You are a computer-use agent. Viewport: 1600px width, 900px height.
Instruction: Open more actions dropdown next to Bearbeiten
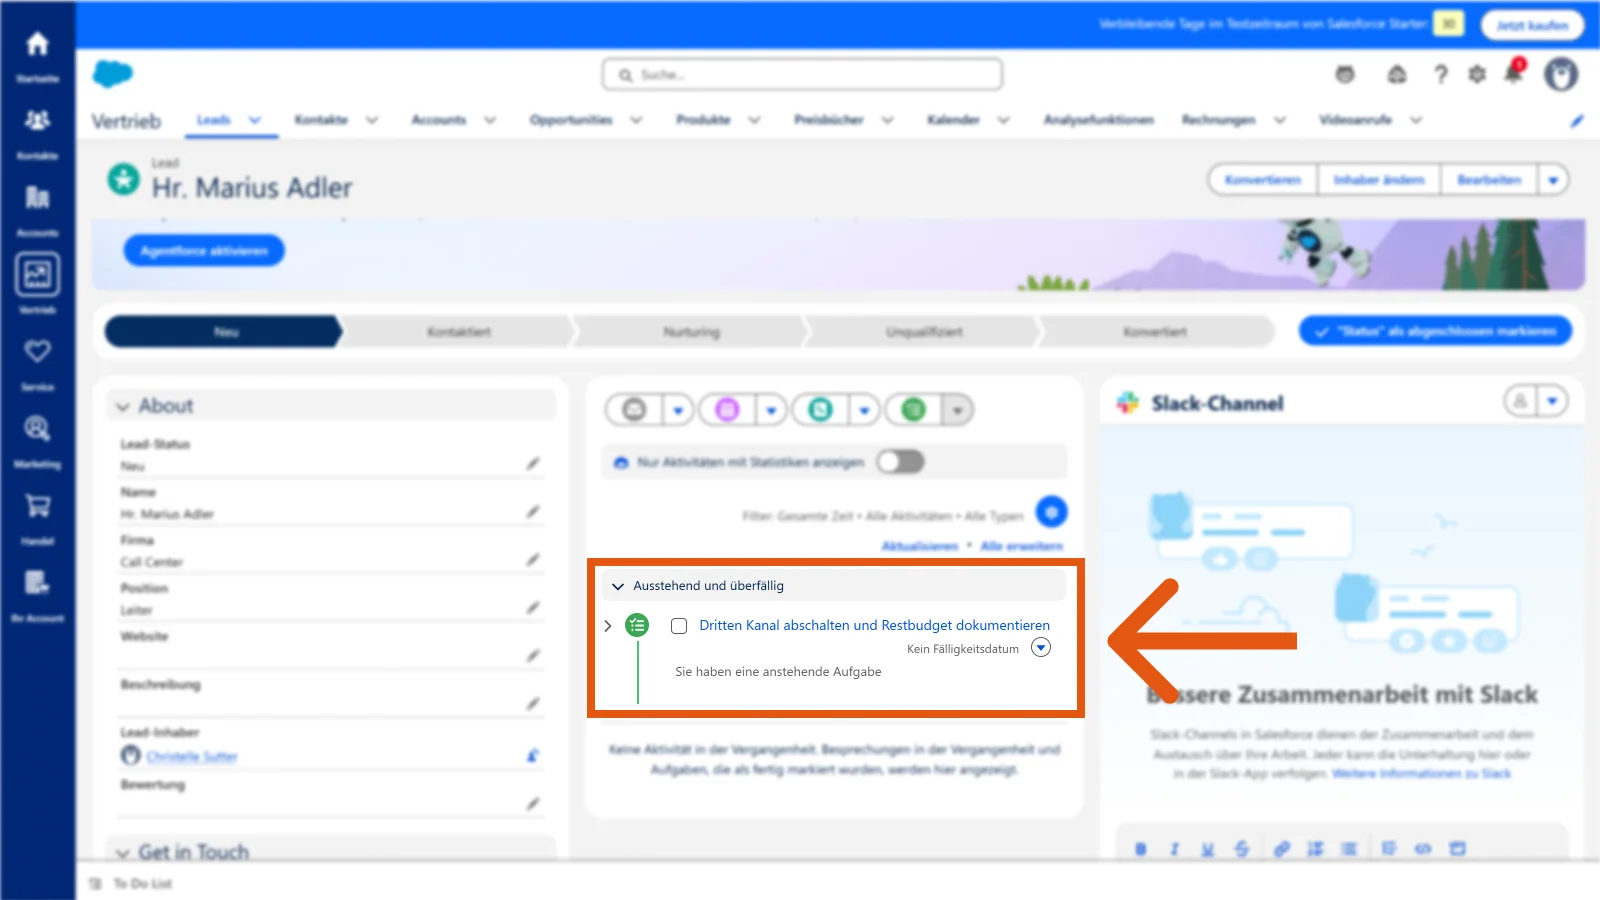(1553, 180)
